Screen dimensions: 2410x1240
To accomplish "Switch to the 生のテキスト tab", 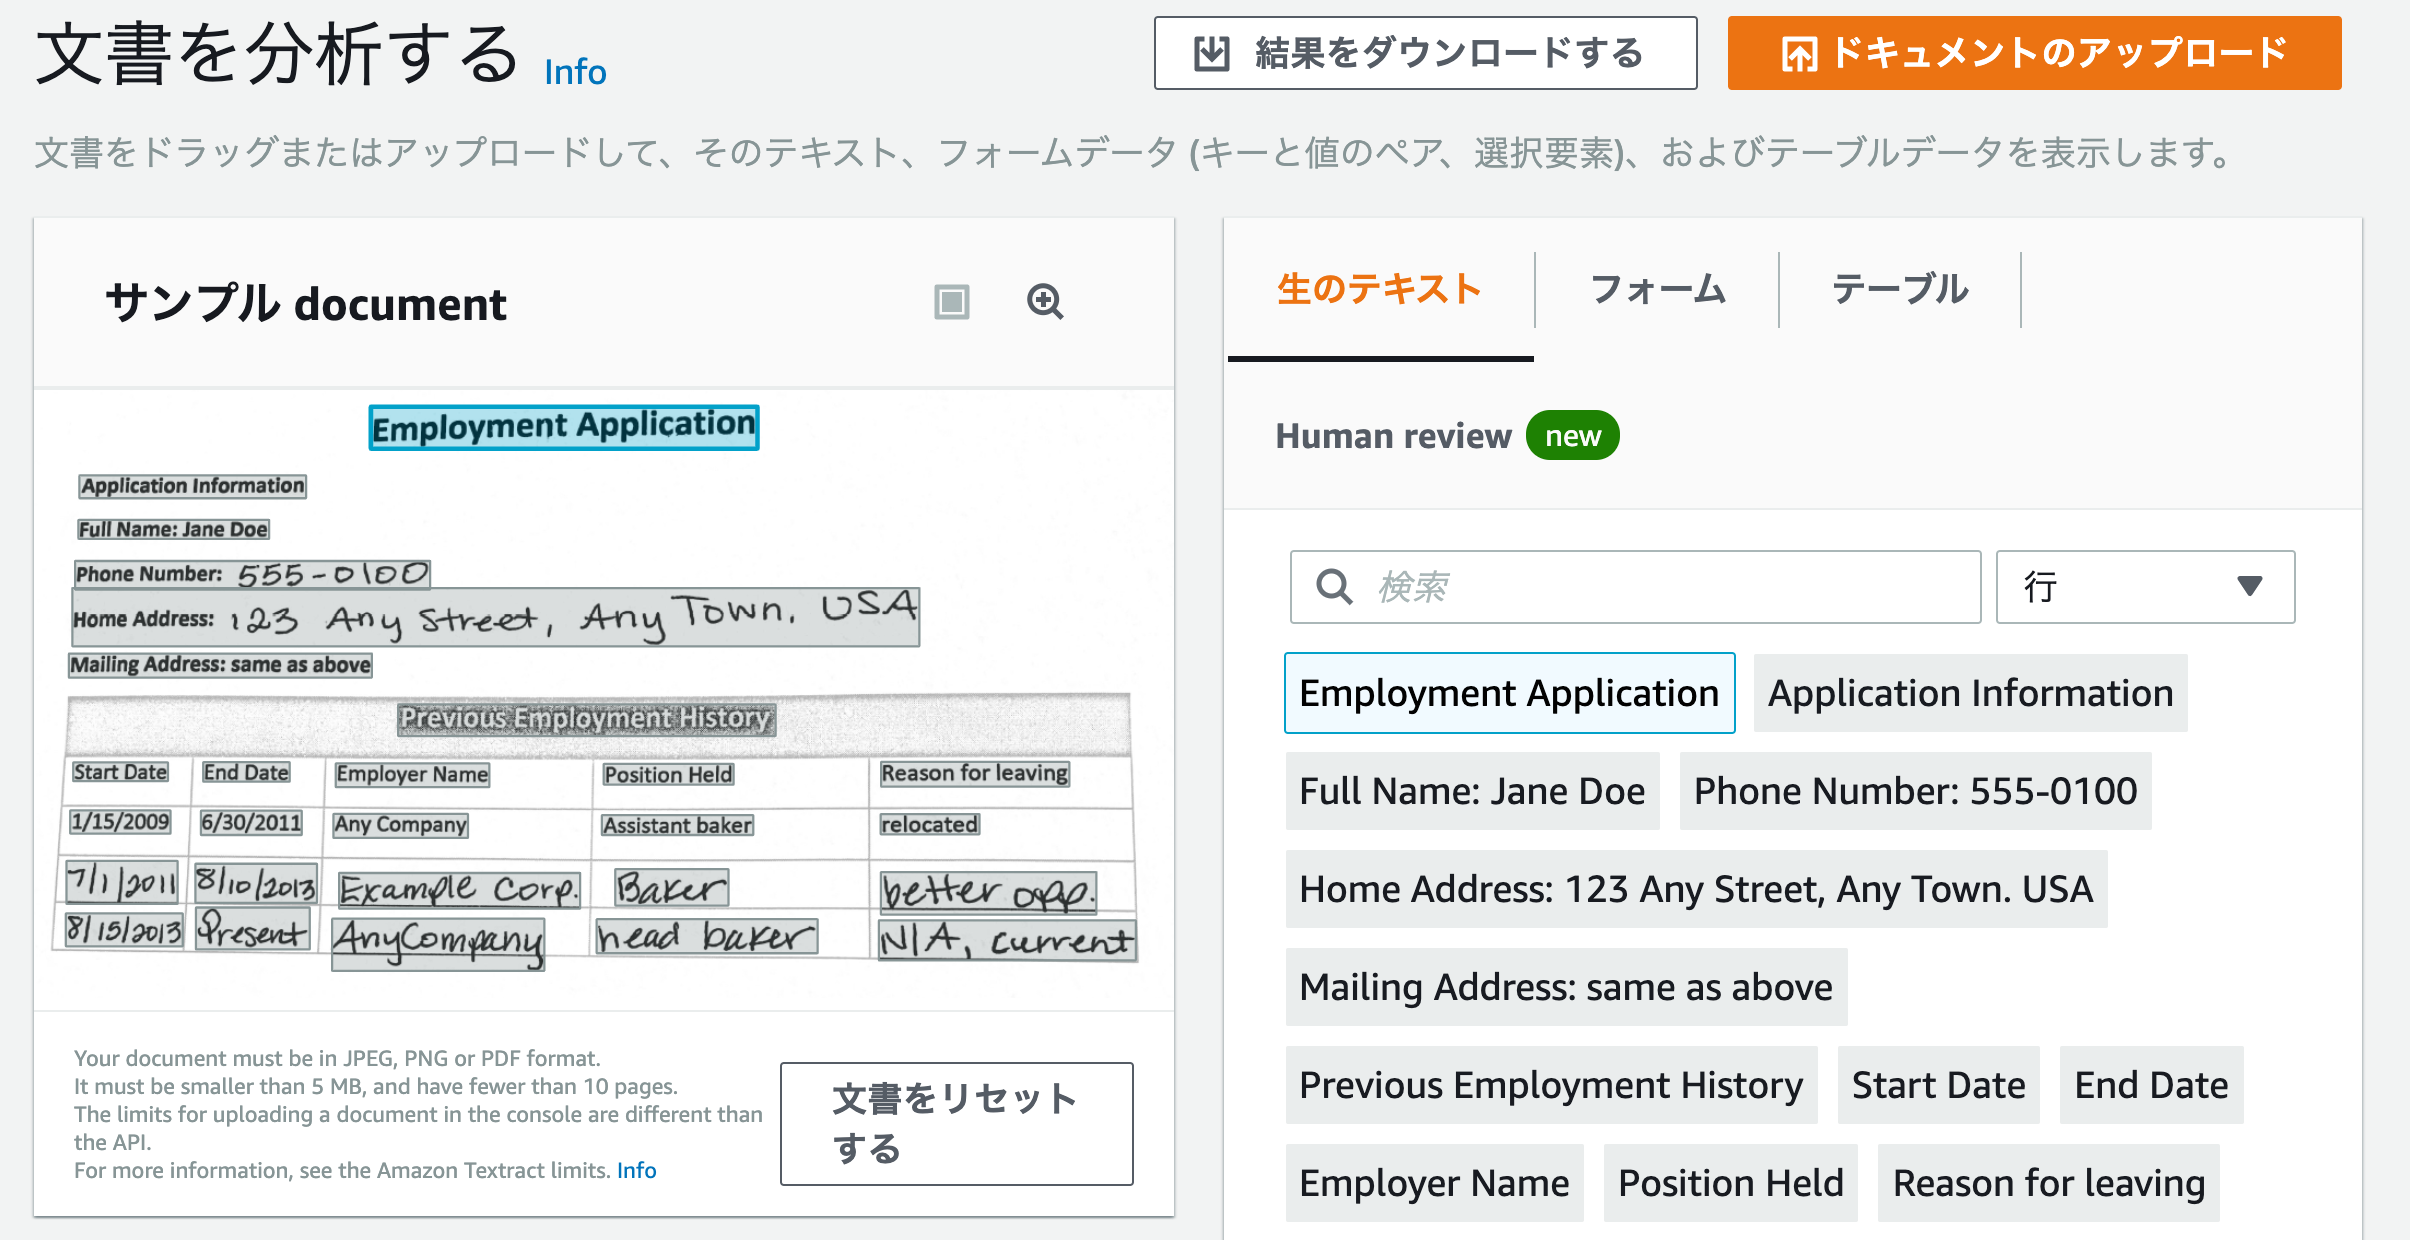I will click(1380, 290).
